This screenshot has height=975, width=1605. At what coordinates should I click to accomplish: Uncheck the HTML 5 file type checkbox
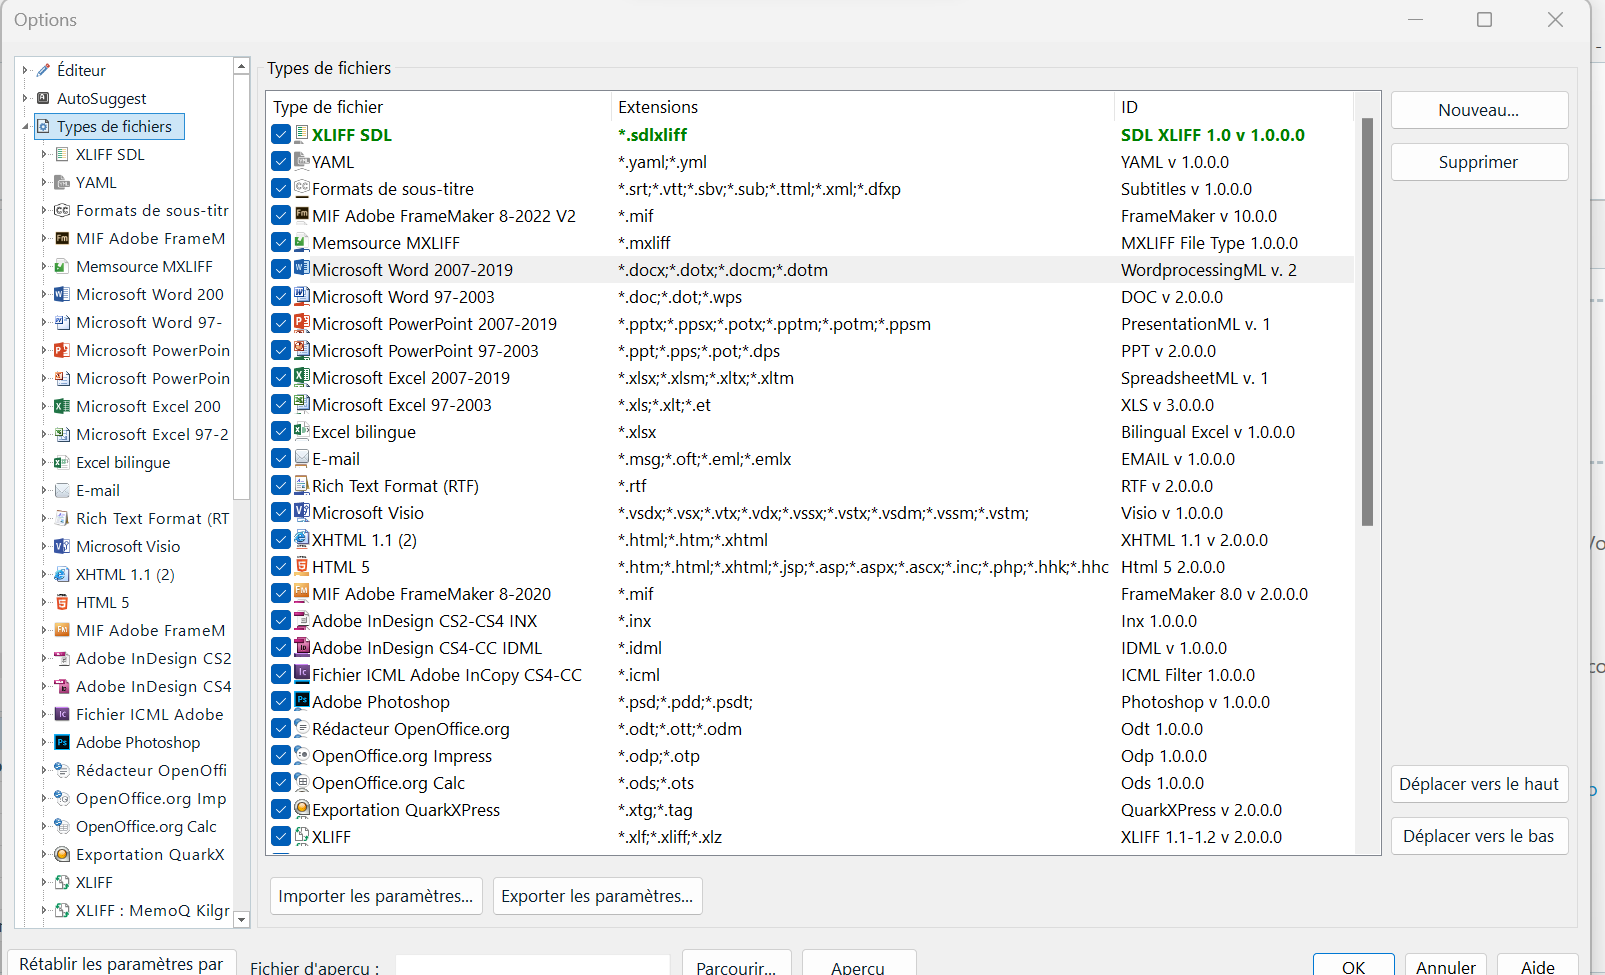[x=281, y=567]
